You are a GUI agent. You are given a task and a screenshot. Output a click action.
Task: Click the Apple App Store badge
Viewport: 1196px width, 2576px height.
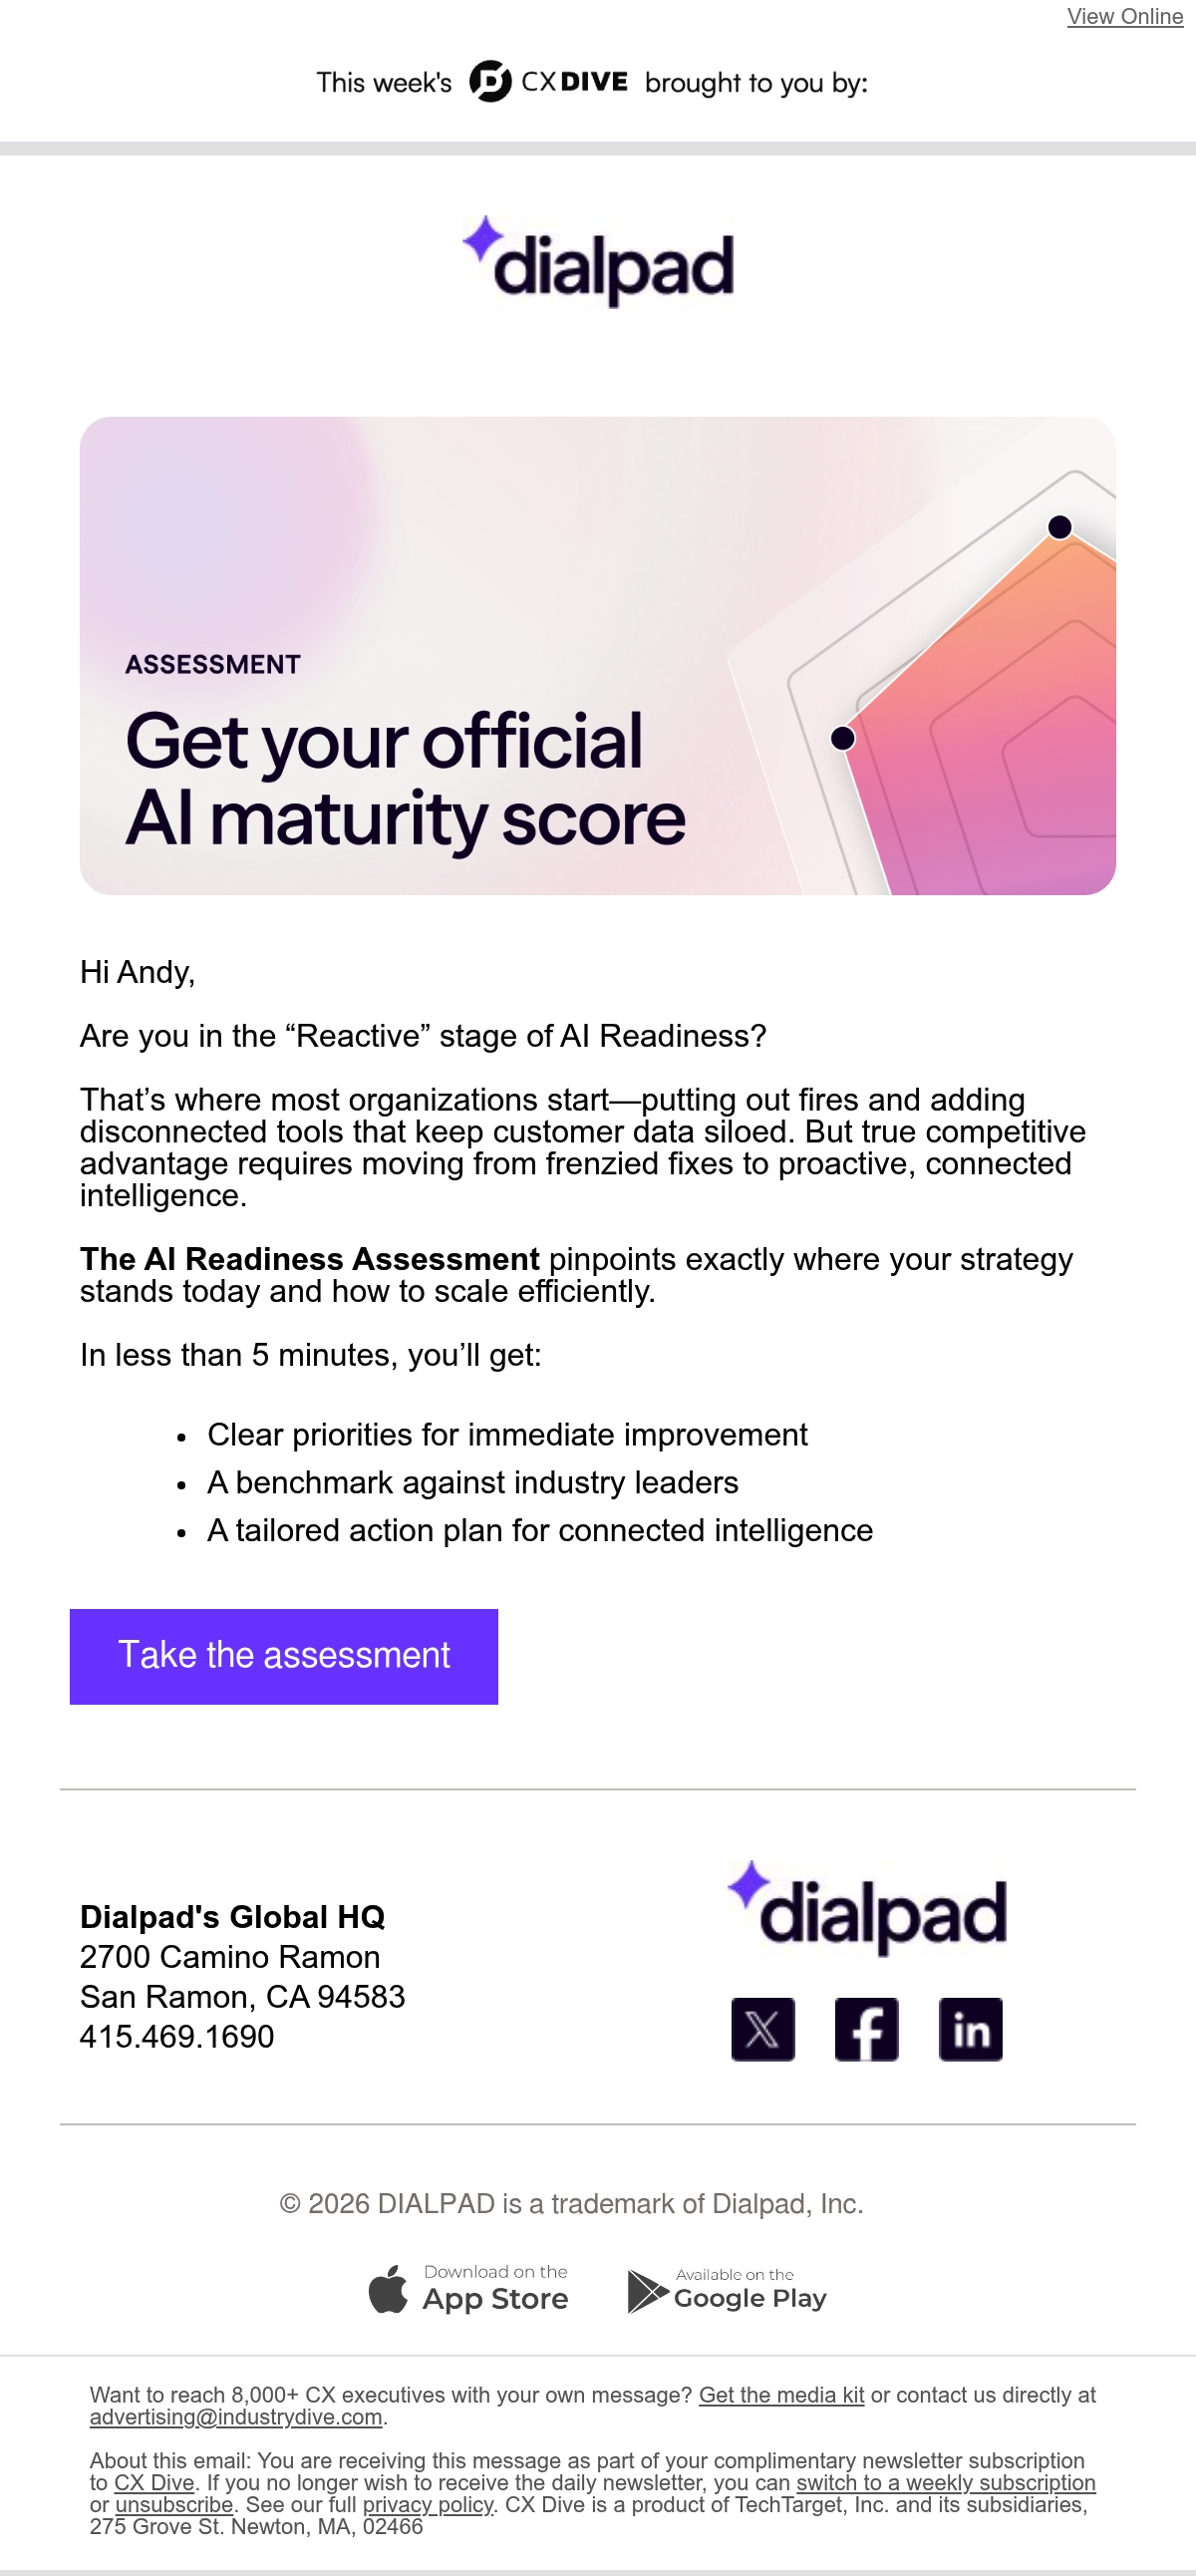click(x=468, y=2289)
